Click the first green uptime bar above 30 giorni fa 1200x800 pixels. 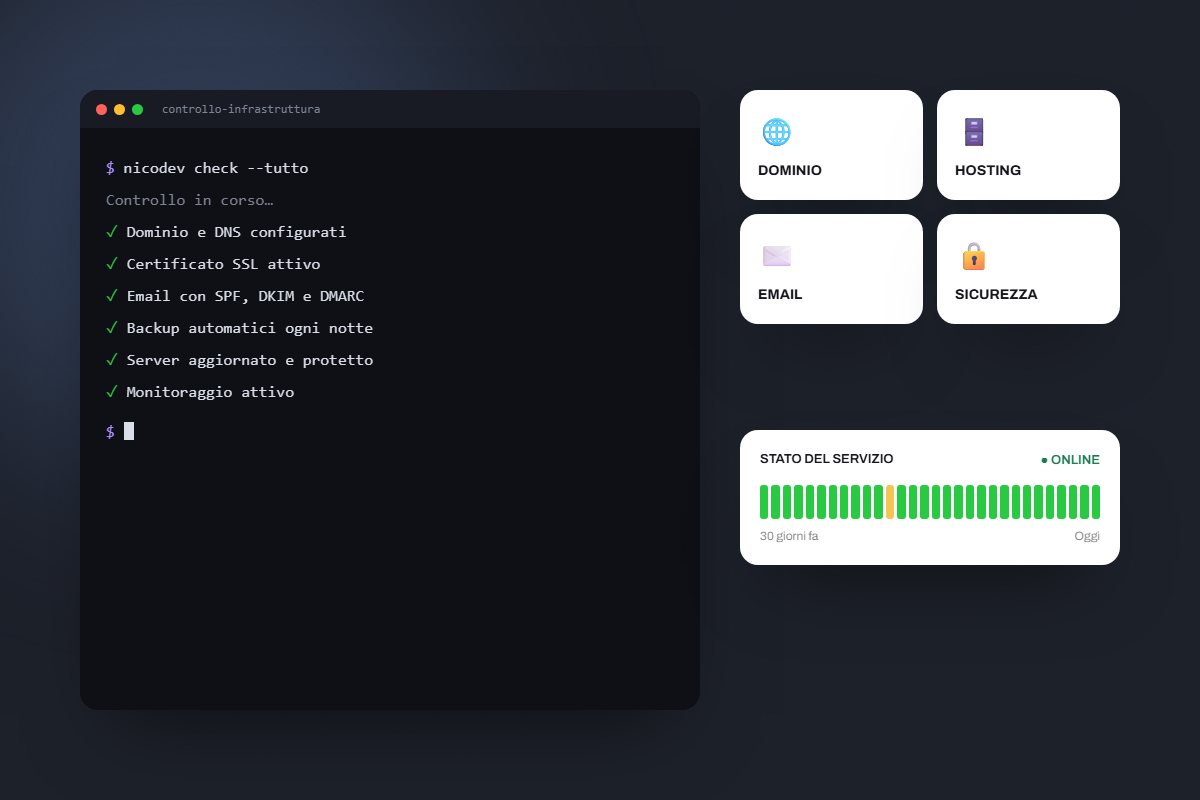point(764,502)
